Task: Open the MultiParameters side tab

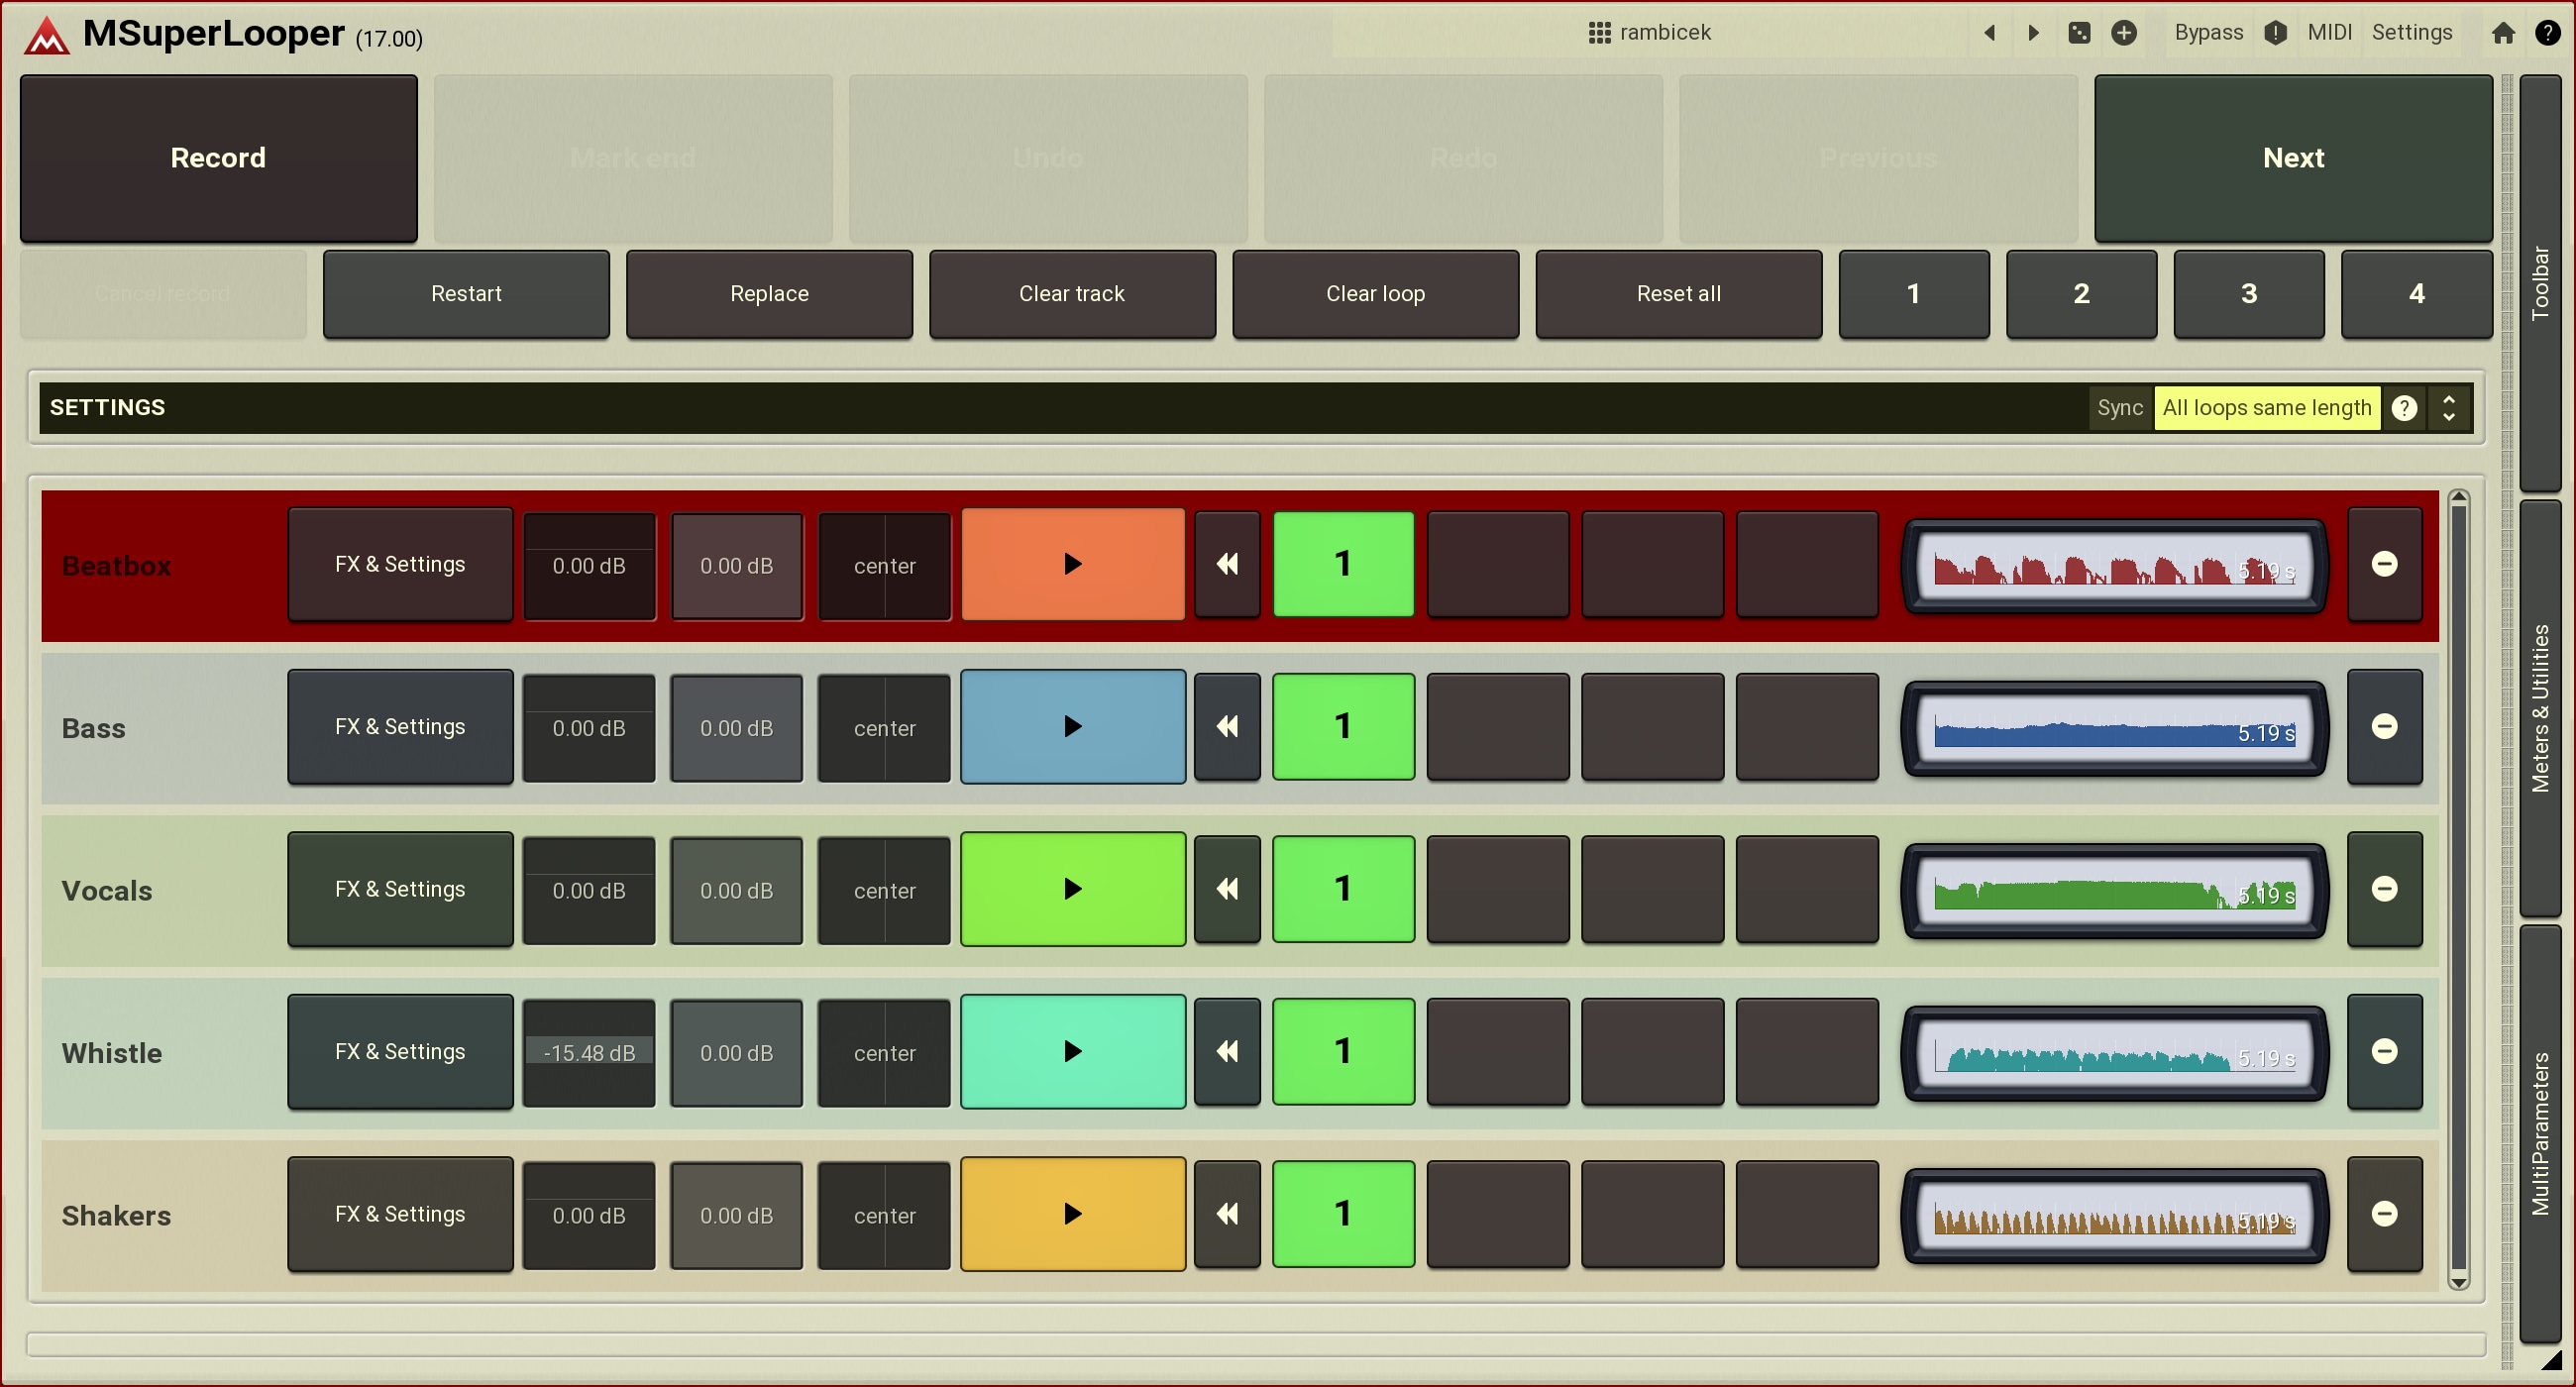Action: (2540, 1132)
